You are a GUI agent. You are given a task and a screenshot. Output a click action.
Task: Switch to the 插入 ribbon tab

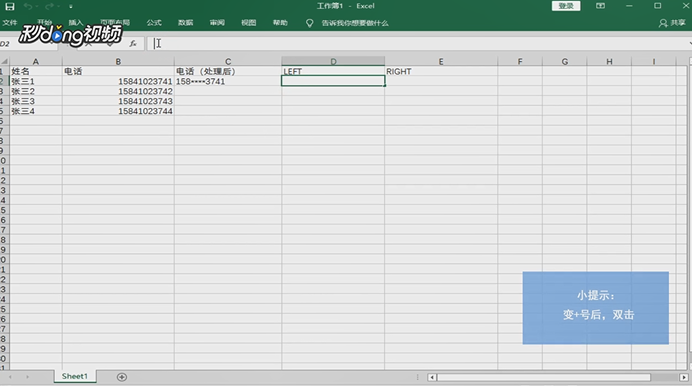(75, 22)
